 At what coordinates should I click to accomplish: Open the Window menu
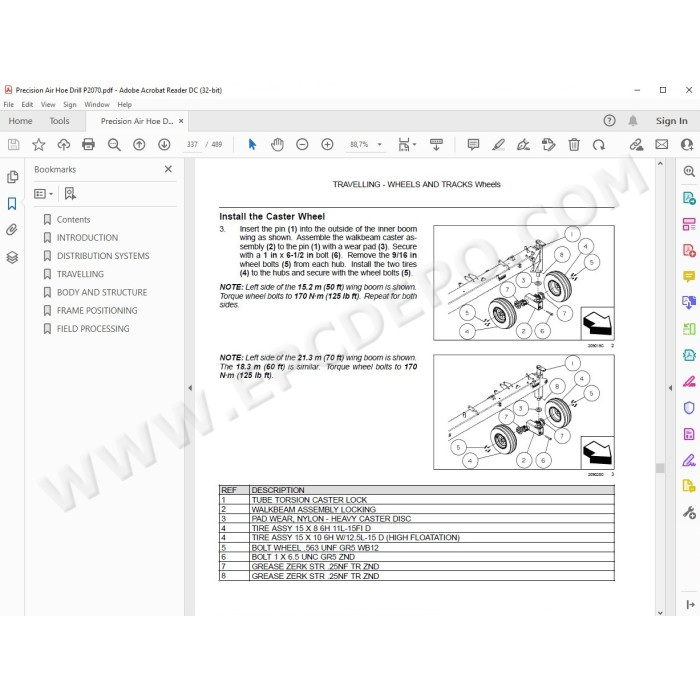coord(97,104)
